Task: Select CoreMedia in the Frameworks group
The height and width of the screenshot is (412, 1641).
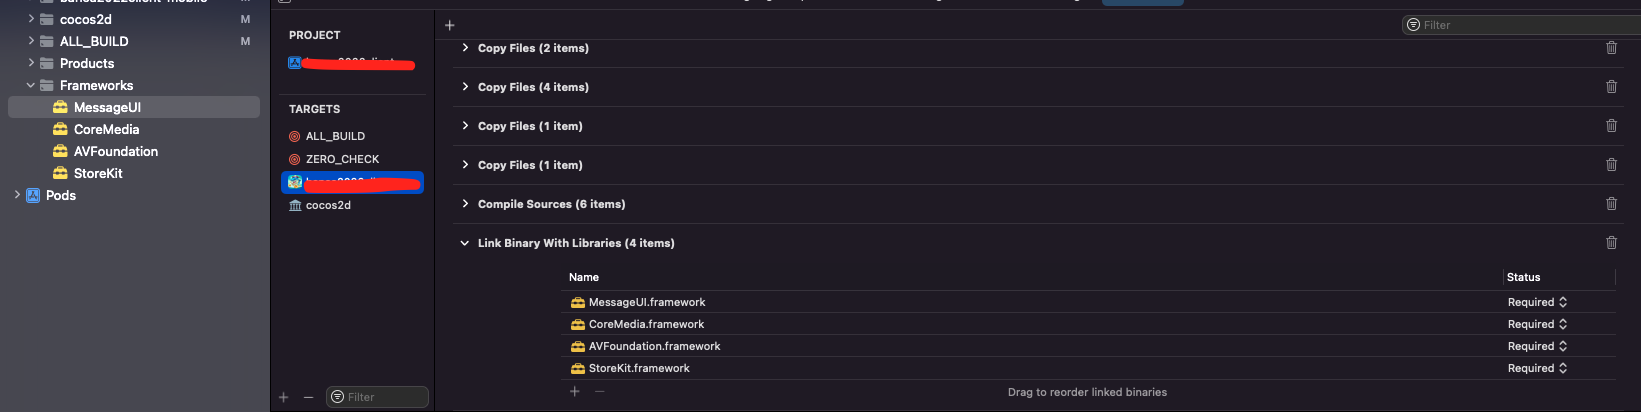Action: pyautogui.click(x=106, y=129)
